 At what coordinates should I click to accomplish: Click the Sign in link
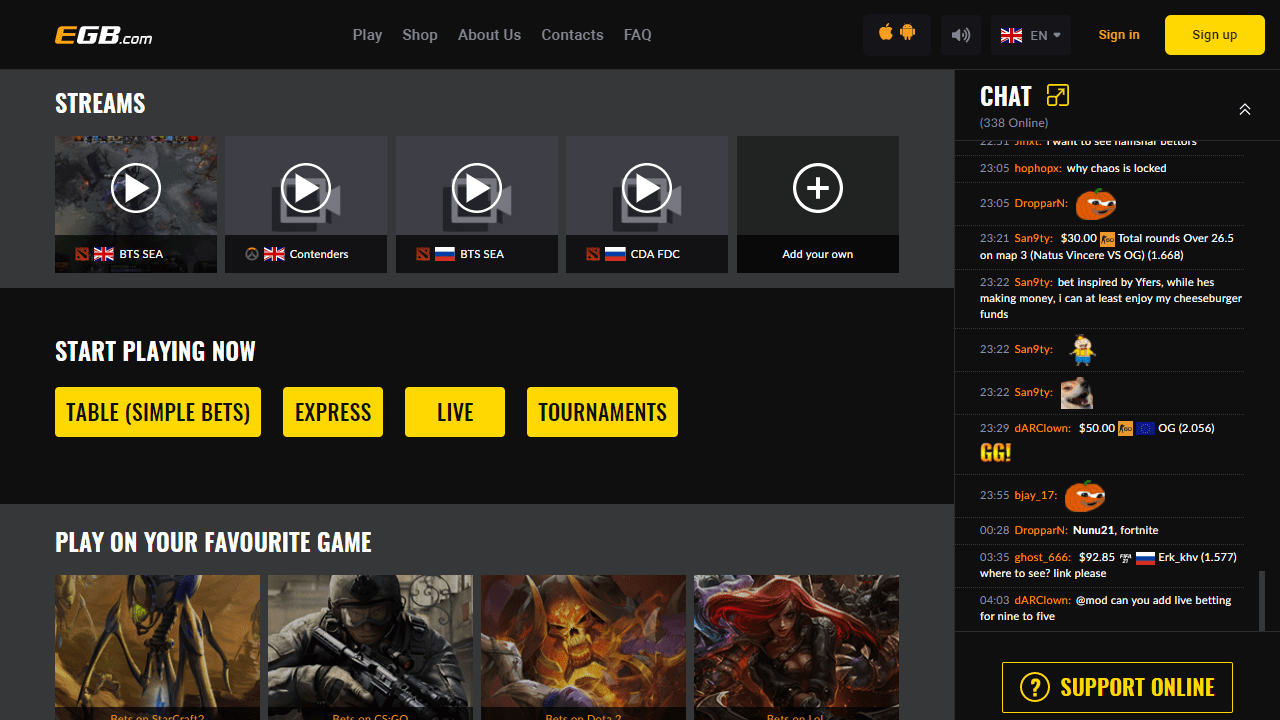point(1118,35)
